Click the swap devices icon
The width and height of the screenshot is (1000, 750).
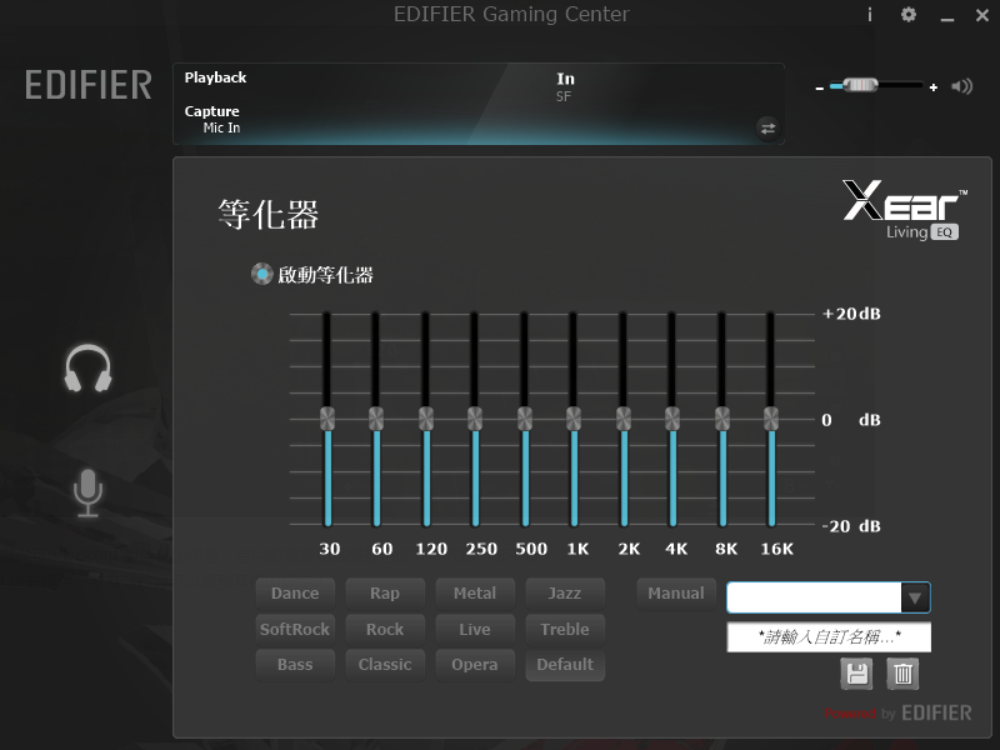tap(768, 128)
